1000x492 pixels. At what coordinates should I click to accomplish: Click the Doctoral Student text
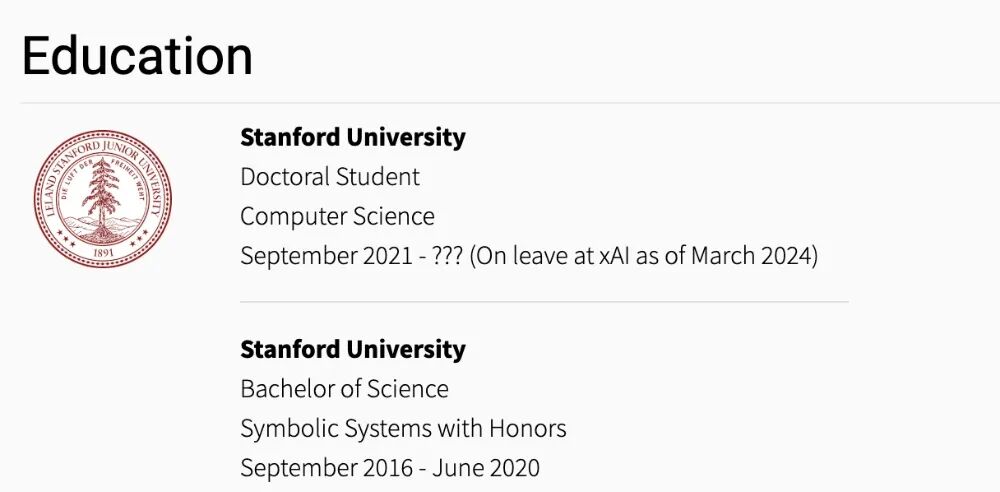[329, 177]
